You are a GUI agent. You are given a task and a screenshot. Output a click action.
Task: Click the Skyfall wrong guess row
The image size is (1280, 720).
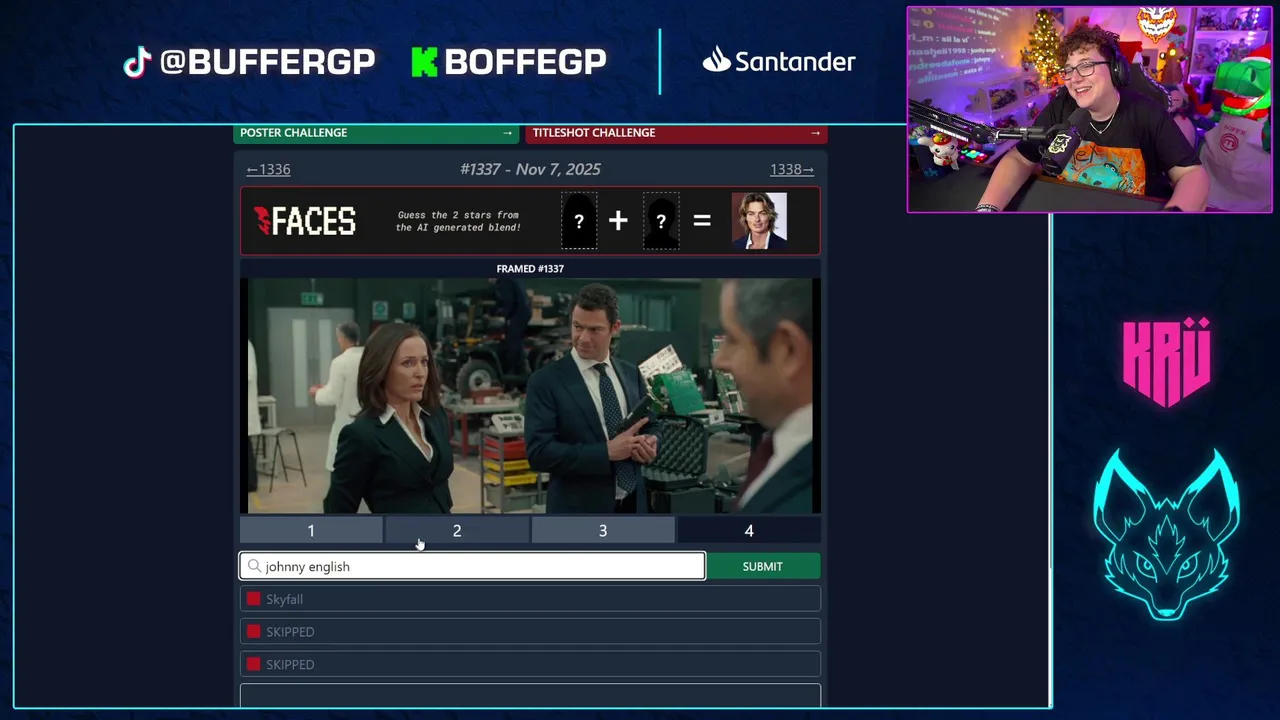[x=530, y=599]
